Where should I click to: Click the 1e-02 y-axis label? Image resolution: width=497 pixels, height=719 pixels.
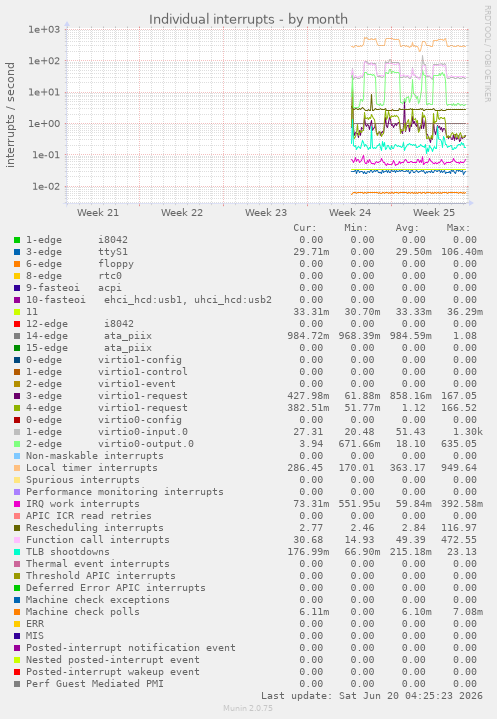tap(46, 186)
